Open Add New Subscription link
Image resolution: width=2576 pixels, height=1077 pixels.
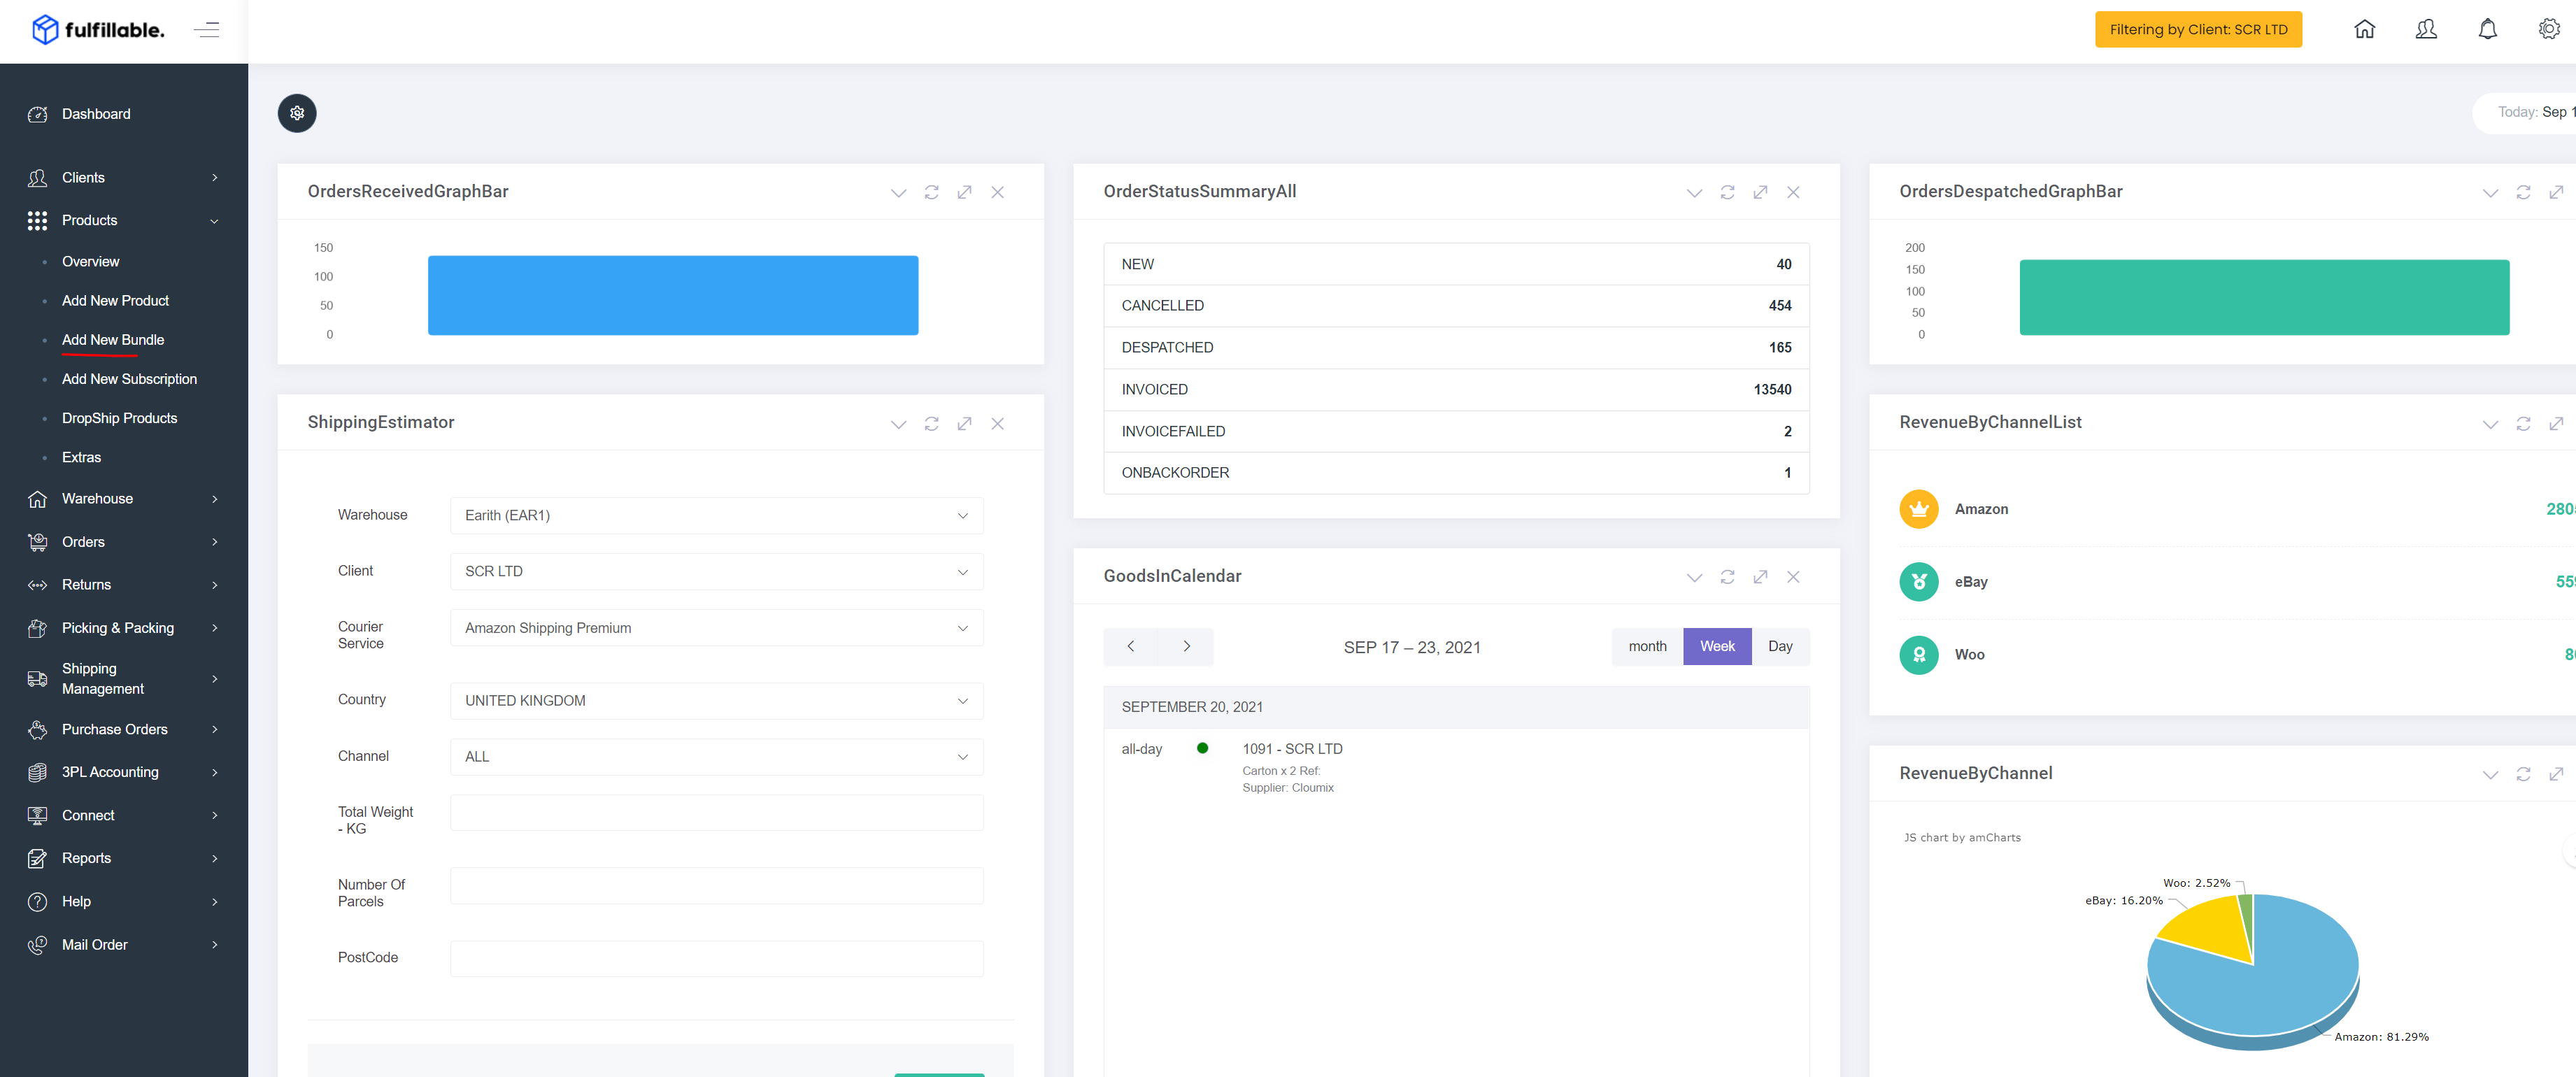point(129,379)
